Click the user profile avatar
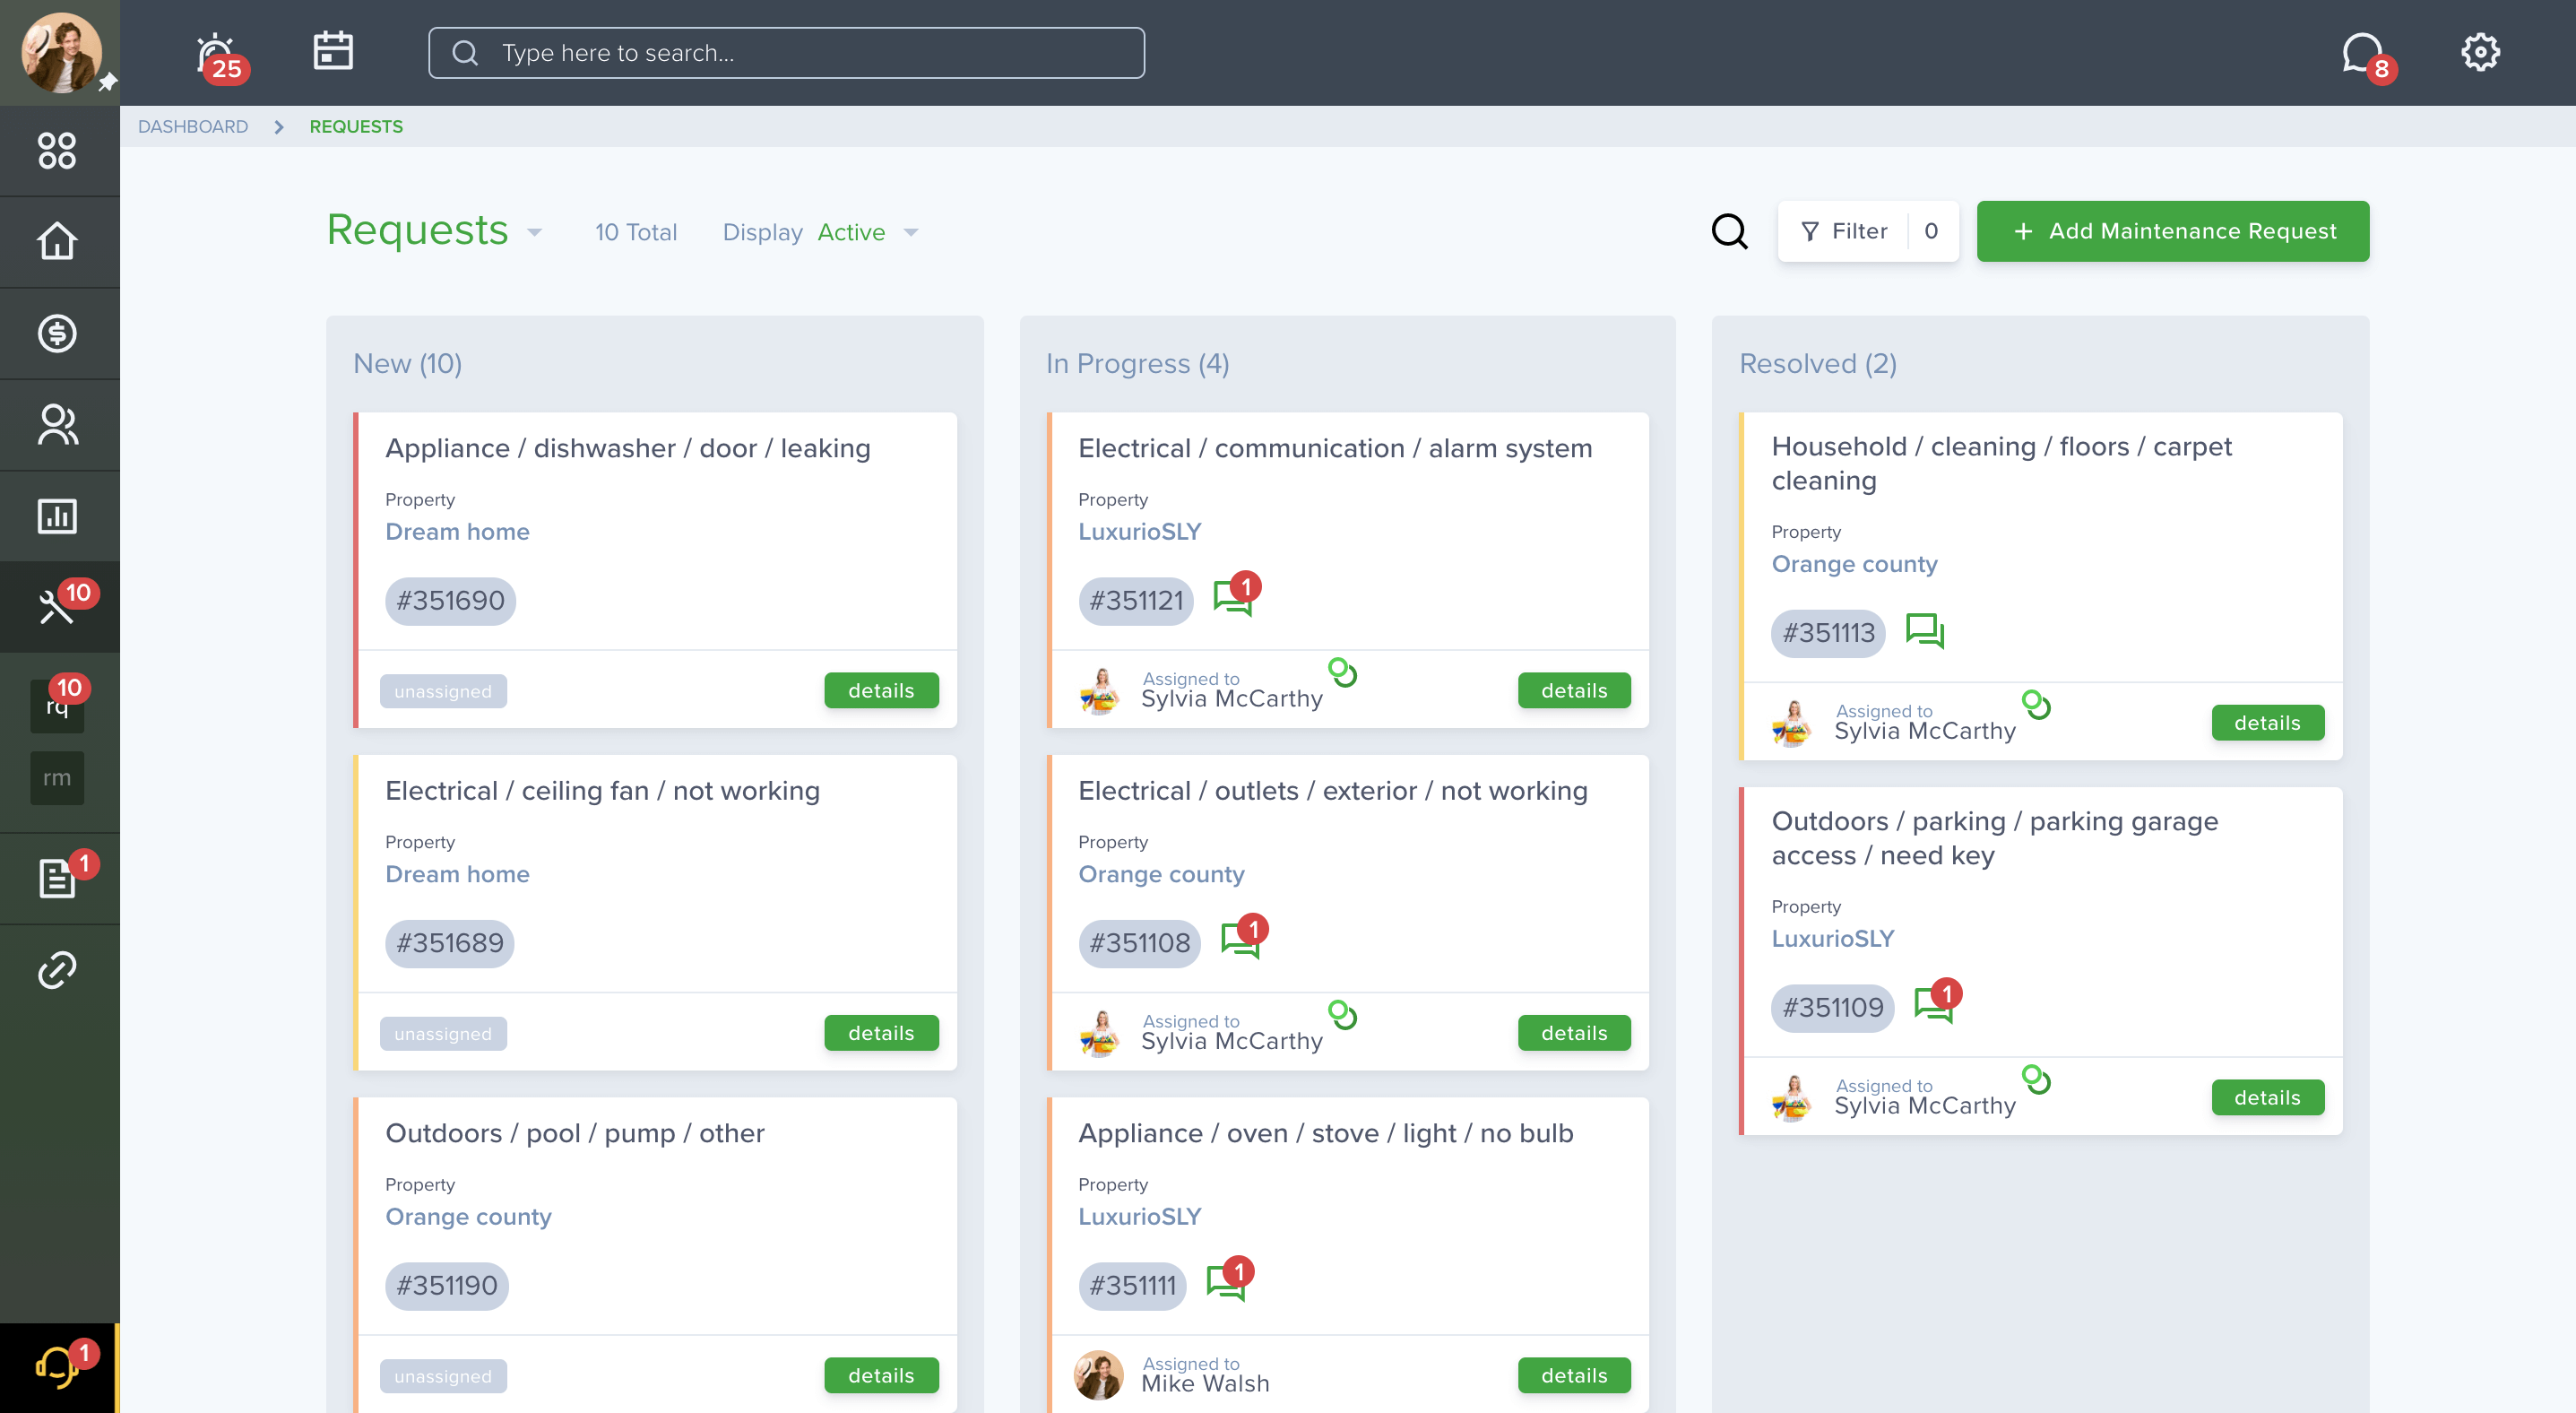The image size is (2576, 1413). pyautogui.click(x=62, y=52)
